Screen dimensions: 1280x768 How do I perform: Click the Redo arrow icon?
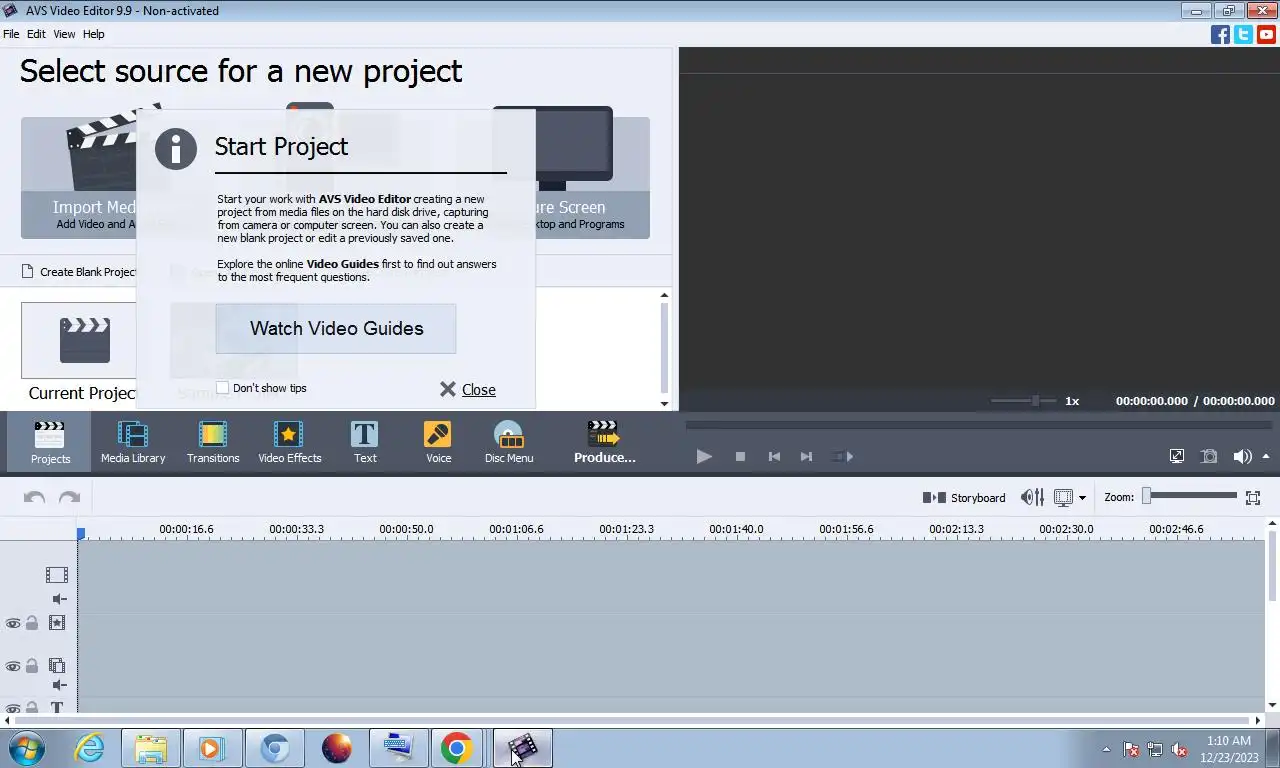click(x=69, y=497)
